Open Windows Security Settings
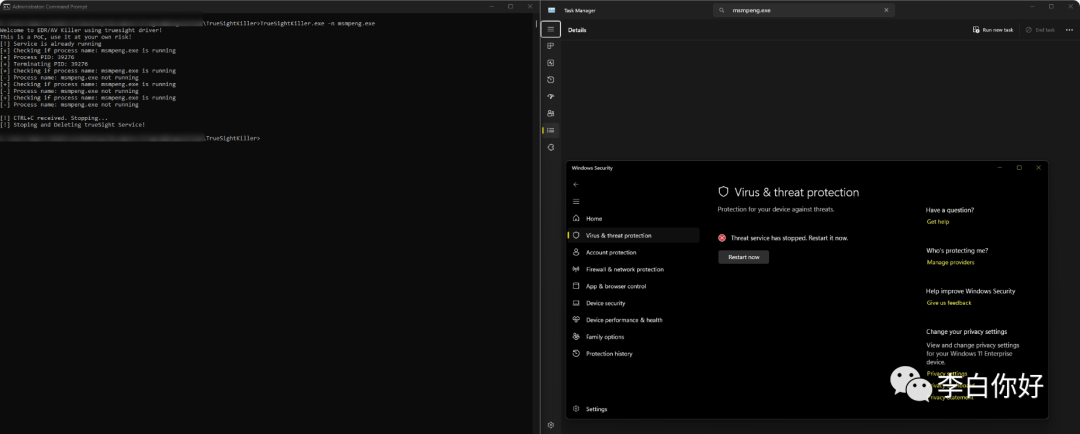The image size is (1080, 434). (x=633, y=409)
